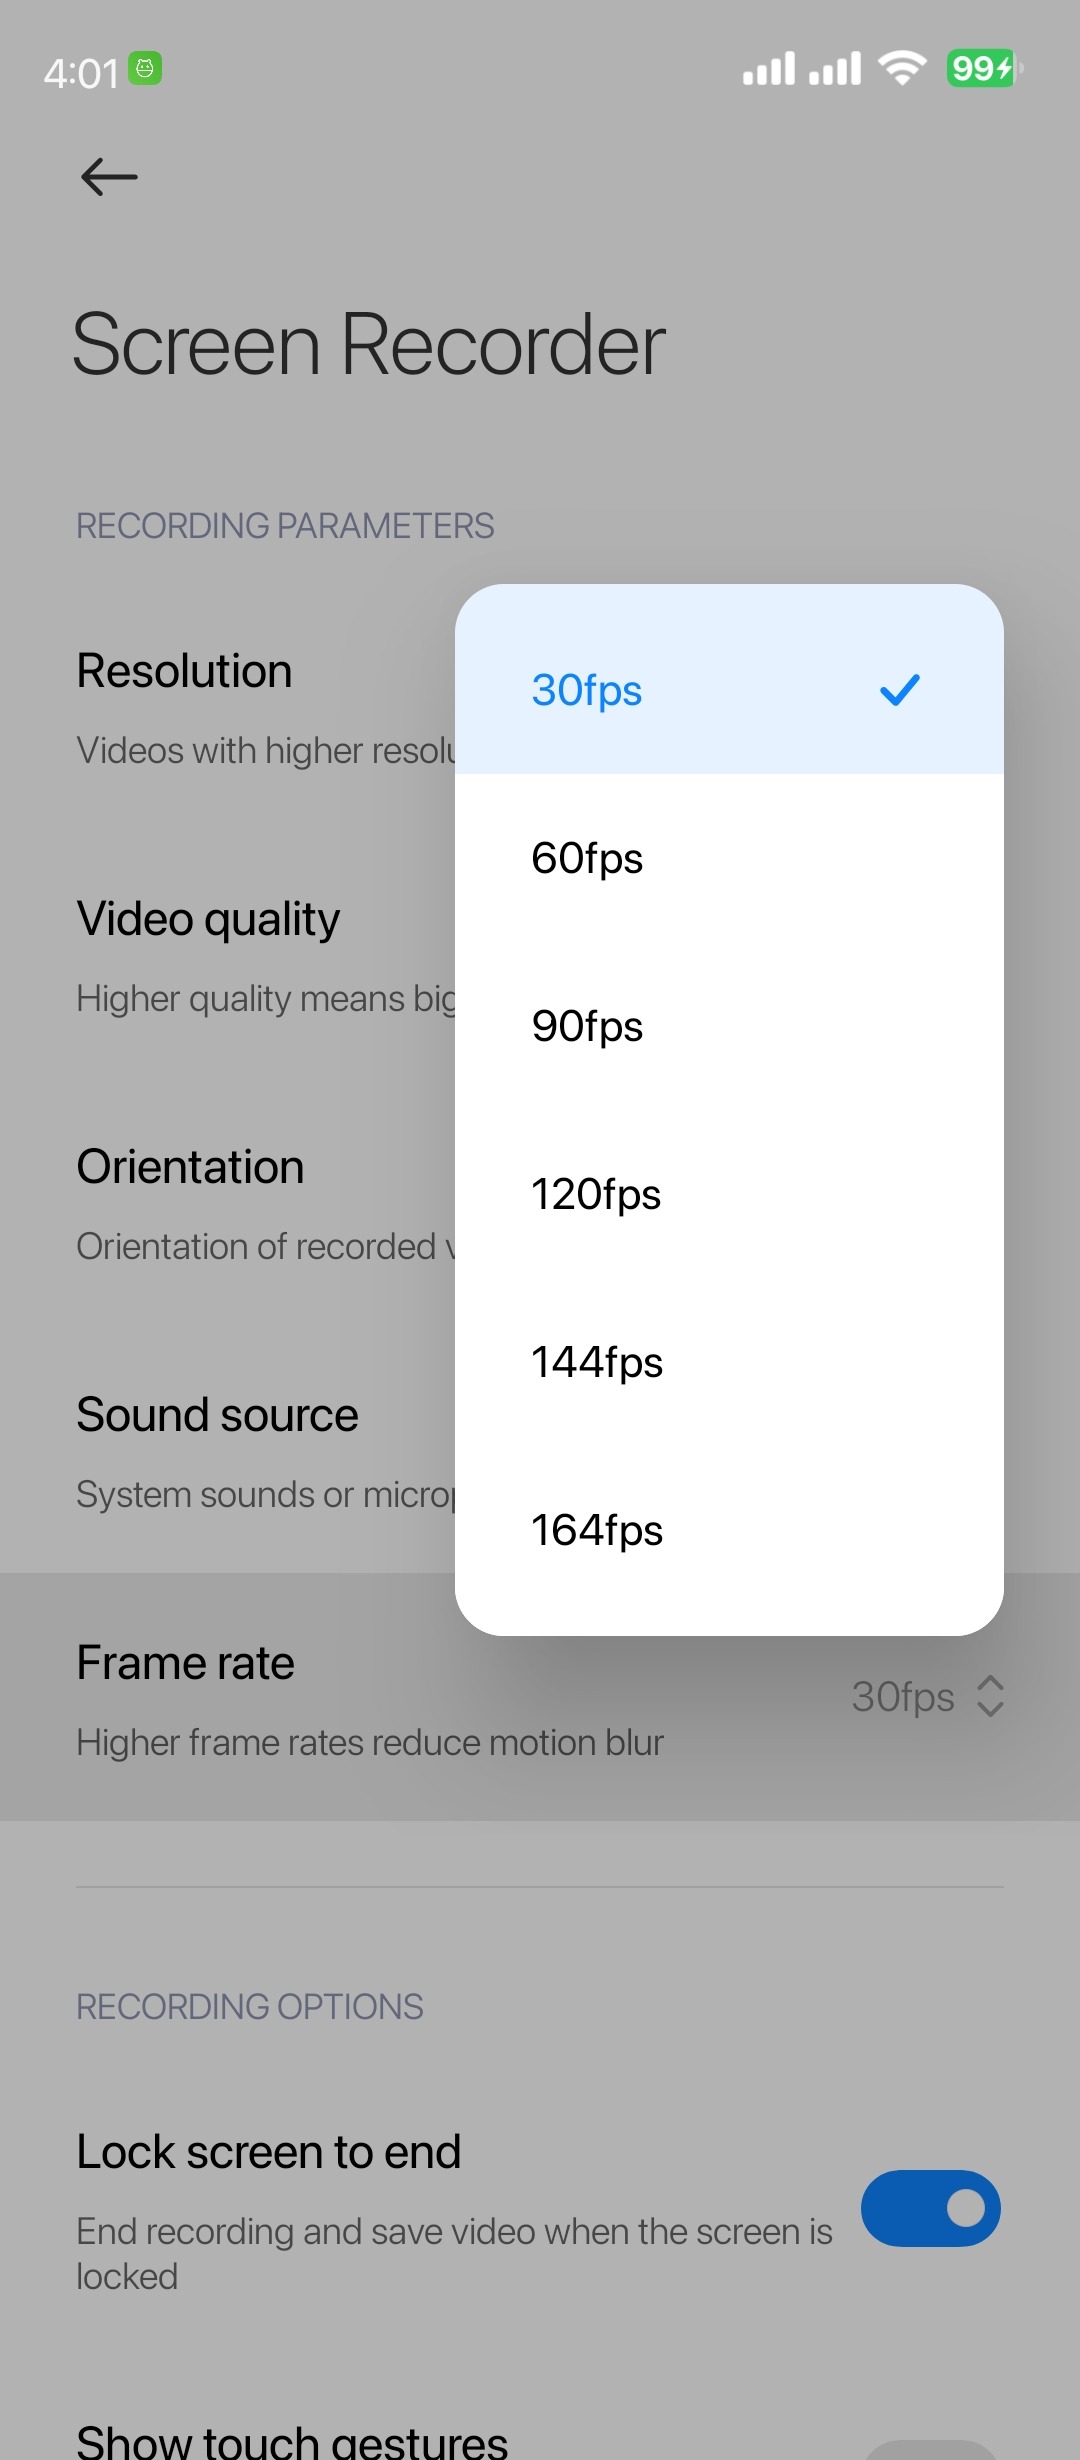Select 120fps in the popup
This screenshot has height=2460, width=1080.
(x=596, y=1194)
